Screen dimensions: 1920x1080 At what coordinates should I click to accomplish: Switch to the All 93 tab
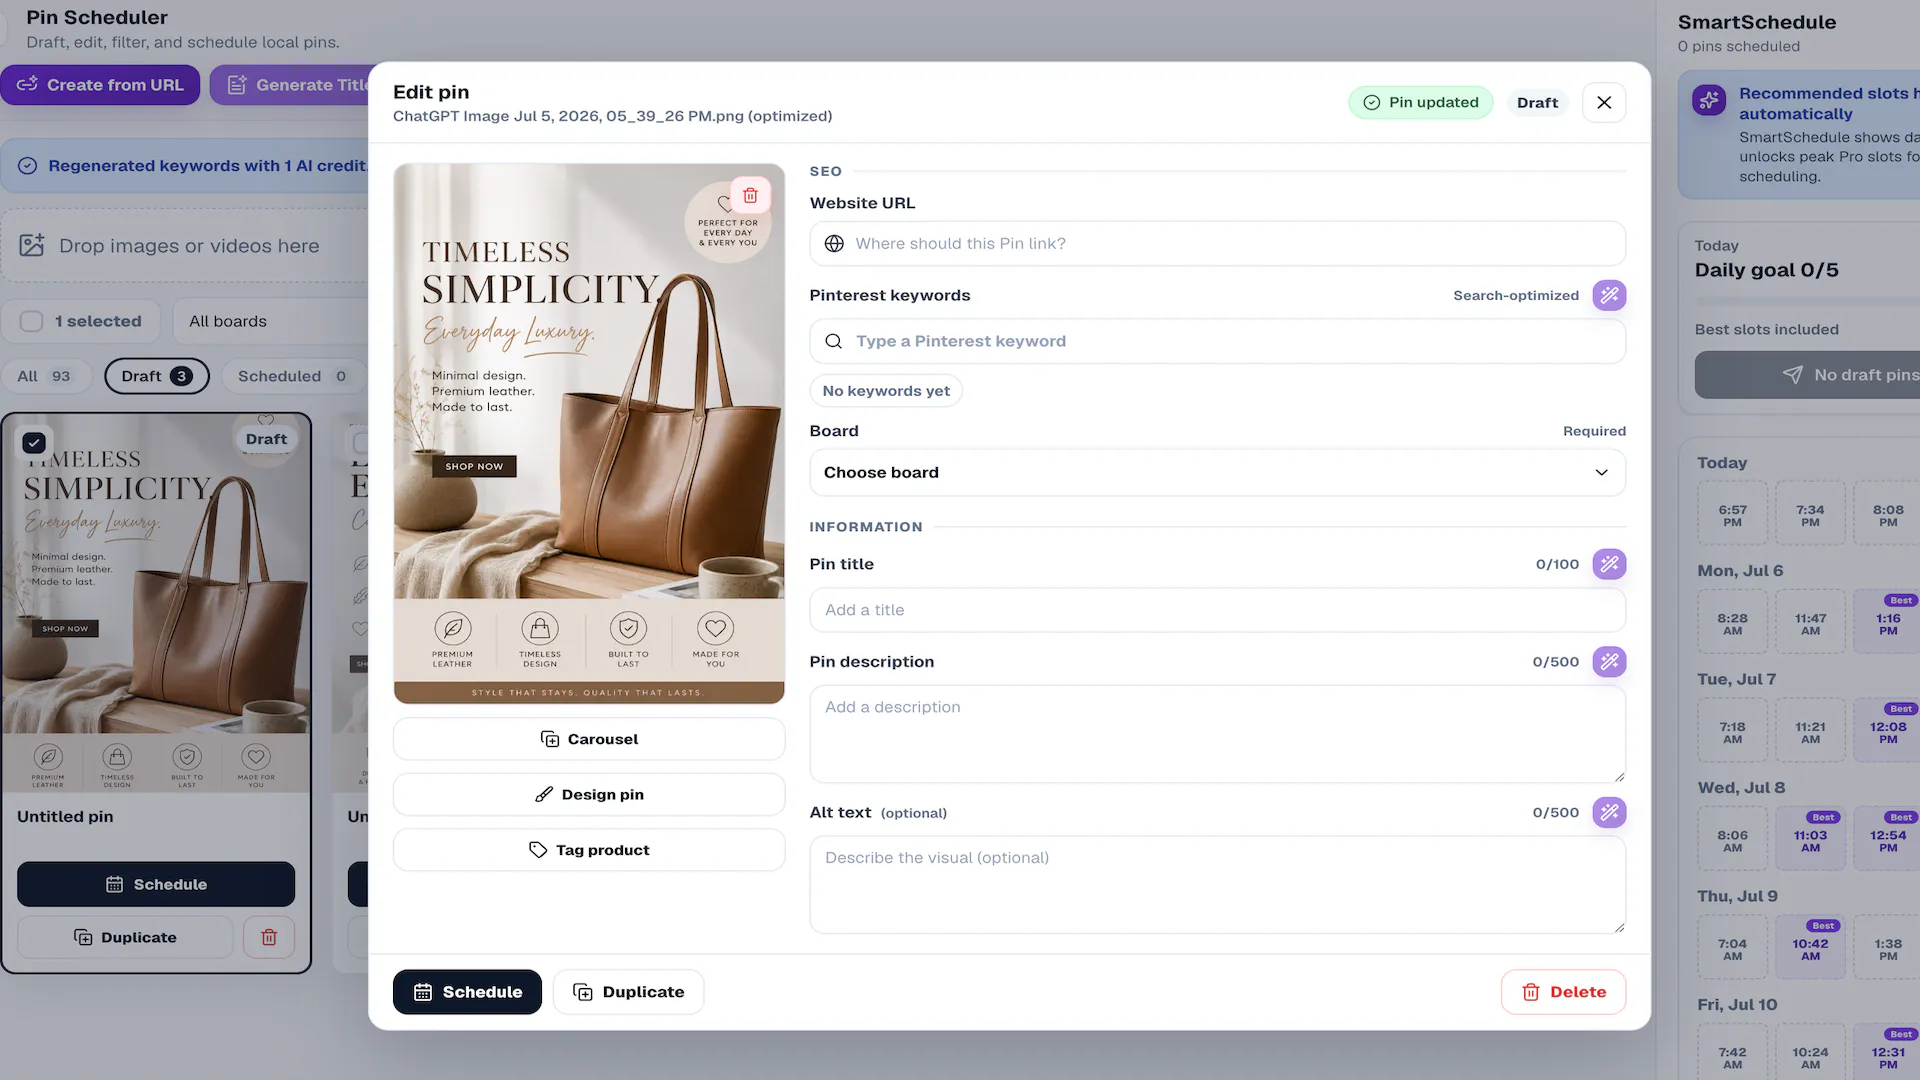click(x=44, y=376)
